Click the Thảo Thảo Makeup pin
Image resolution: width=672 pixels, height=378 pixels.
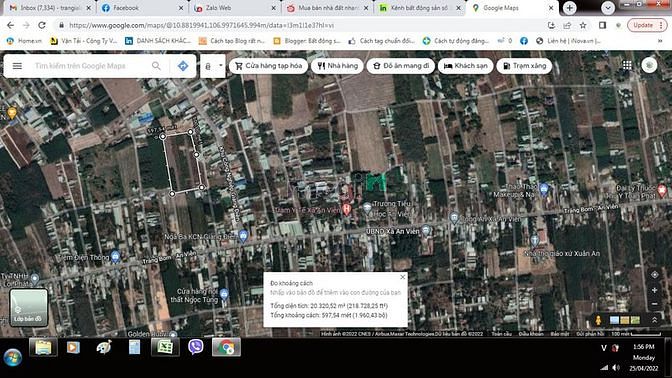point(544,189)
